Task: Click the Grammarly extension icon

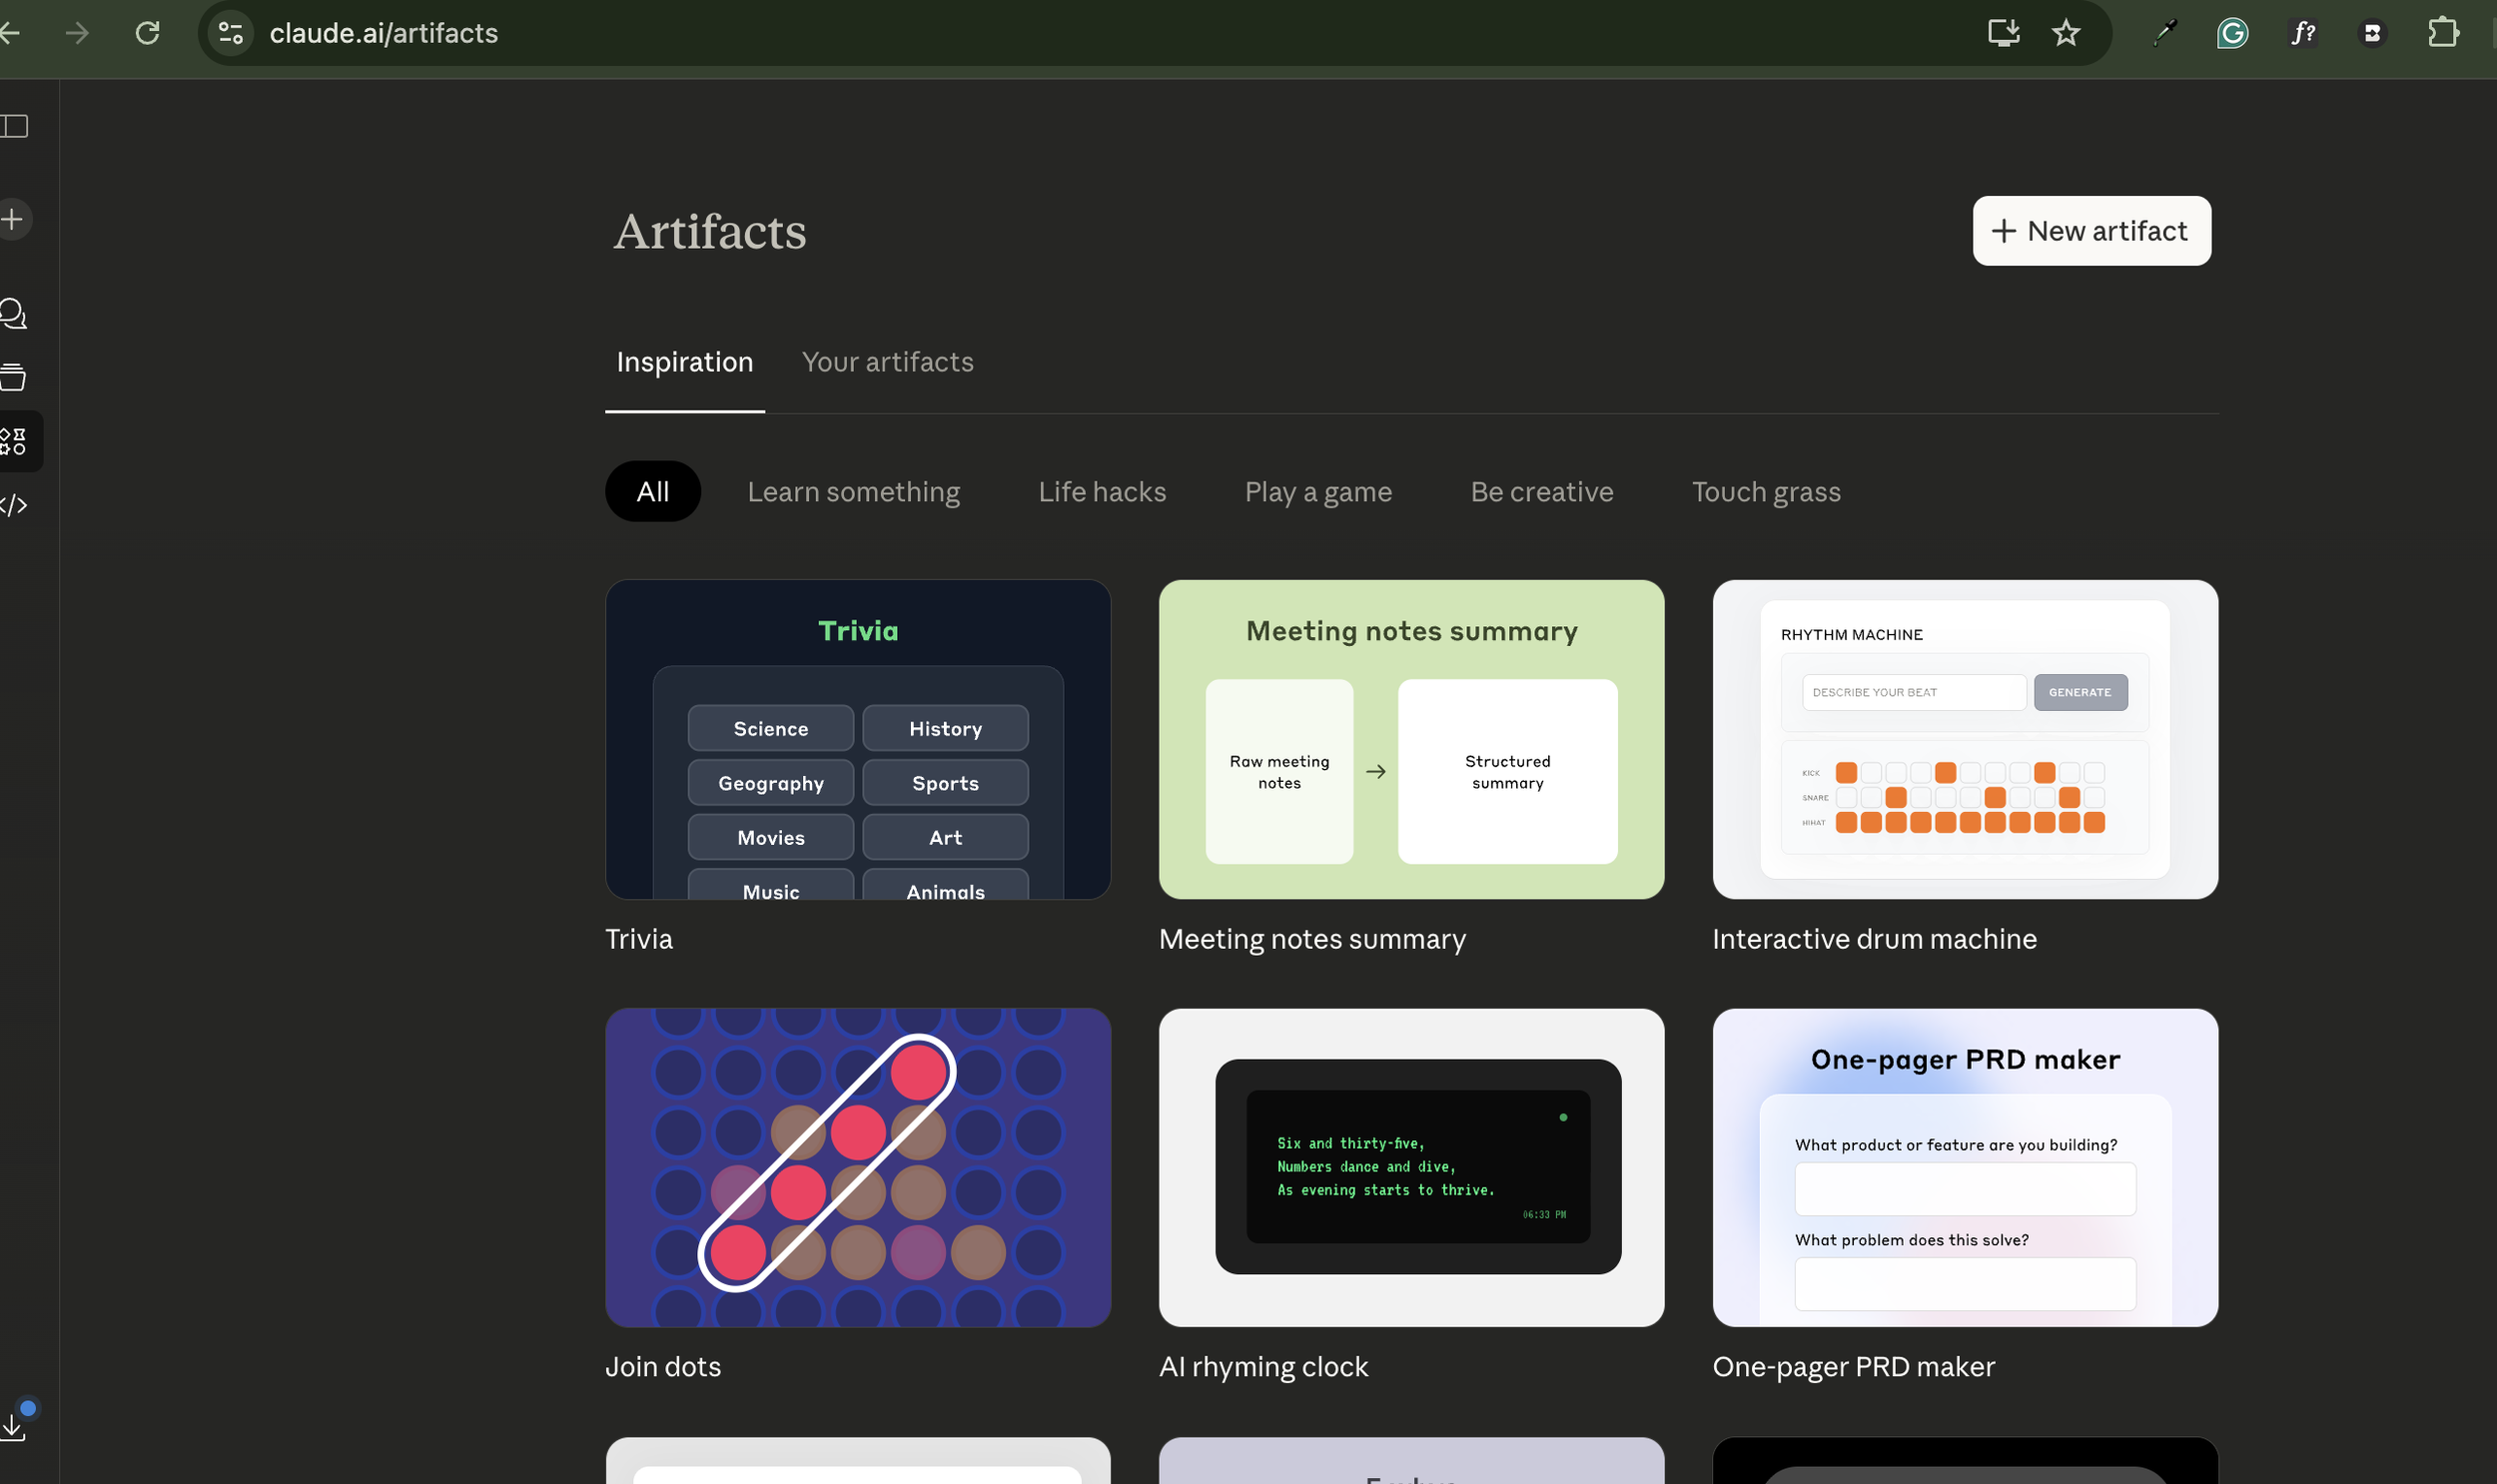Action: tap(2232, 33)
